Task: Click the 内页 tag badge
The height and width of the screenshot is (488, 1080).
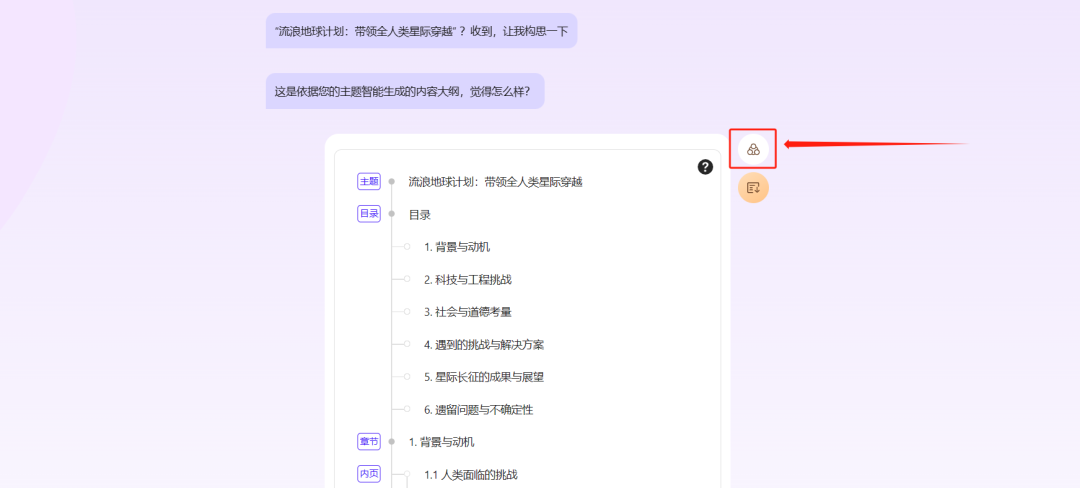Action: pyautogui.click(x=369, y=474)
